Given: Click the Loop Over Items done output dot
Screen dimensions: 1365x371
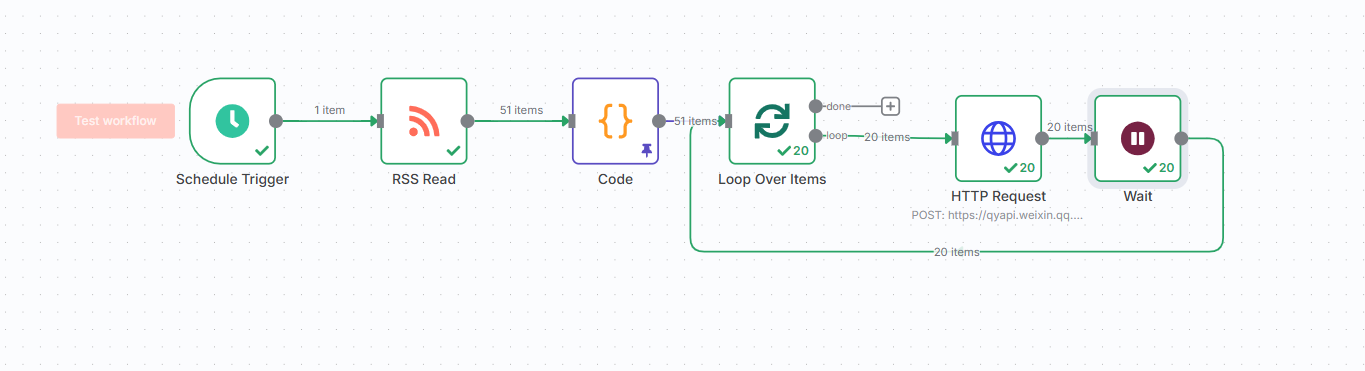Looking at the screenshot, I should (815, 106).
